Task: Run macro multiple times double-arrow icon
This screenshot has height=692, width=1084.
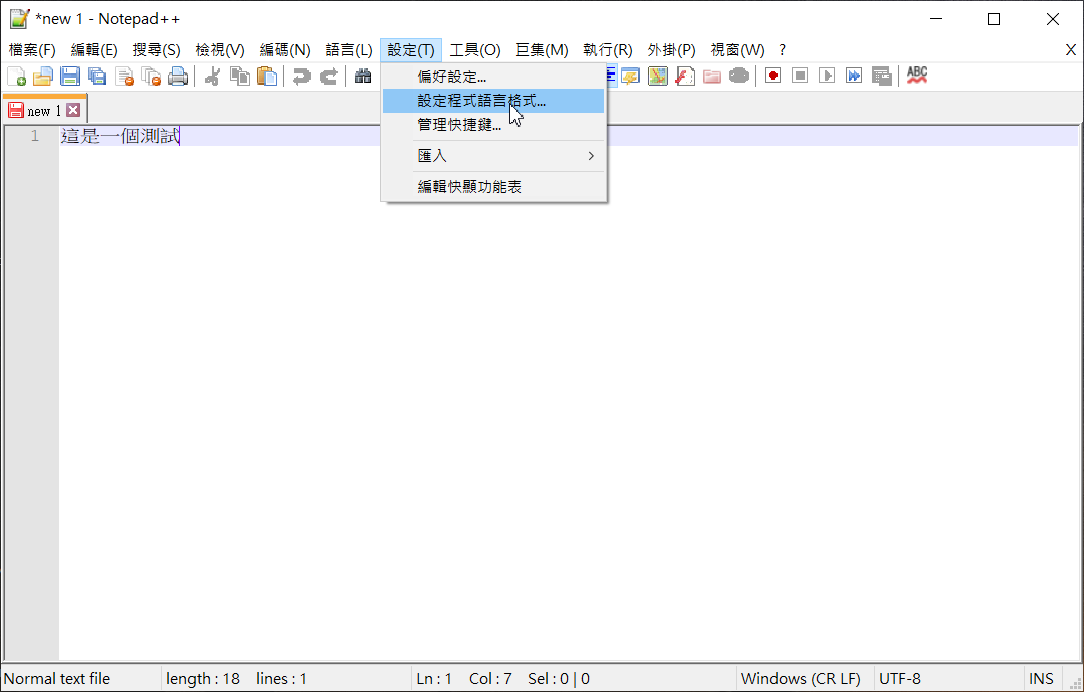Action: point(854,76)
